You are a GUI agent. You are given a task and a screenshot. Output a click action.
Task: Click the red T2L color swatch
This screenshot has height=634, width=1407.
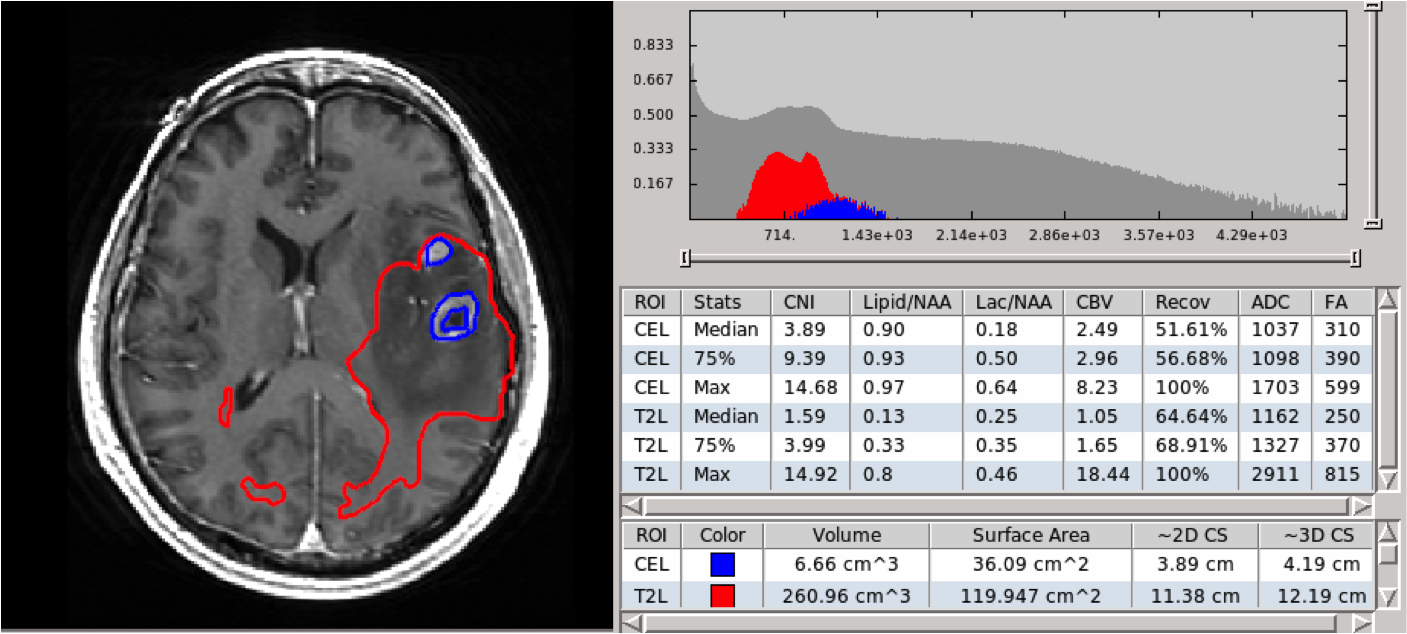click(722, 596)
